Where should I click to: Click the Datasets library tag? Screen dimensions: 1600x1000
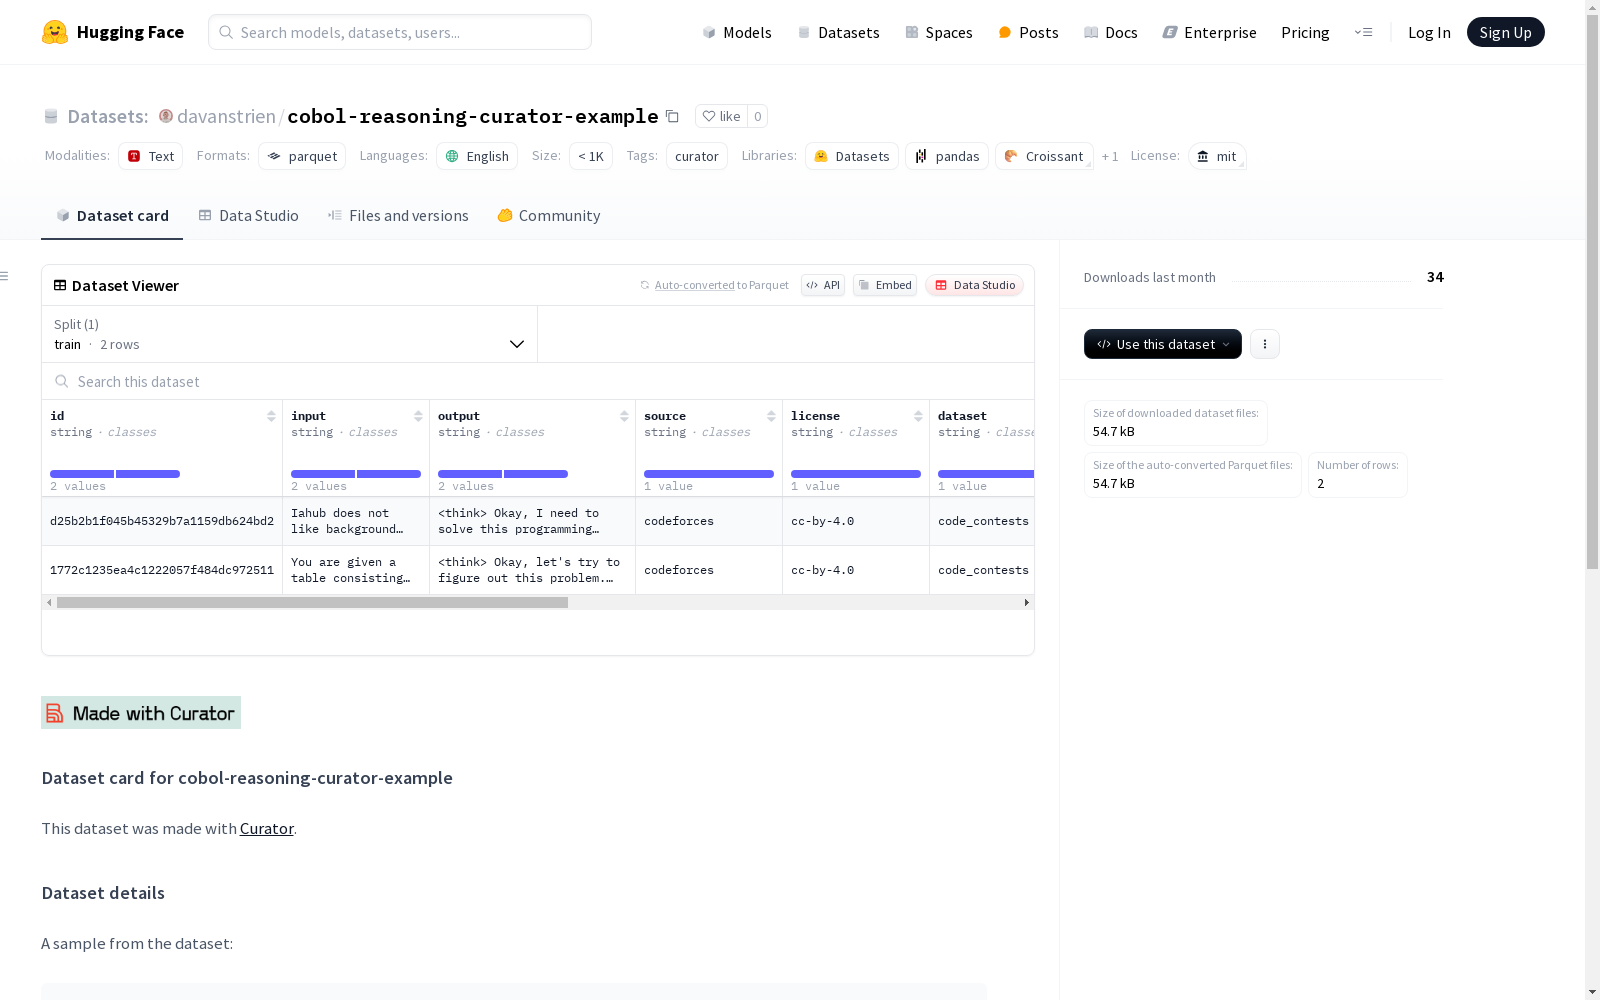852,156
